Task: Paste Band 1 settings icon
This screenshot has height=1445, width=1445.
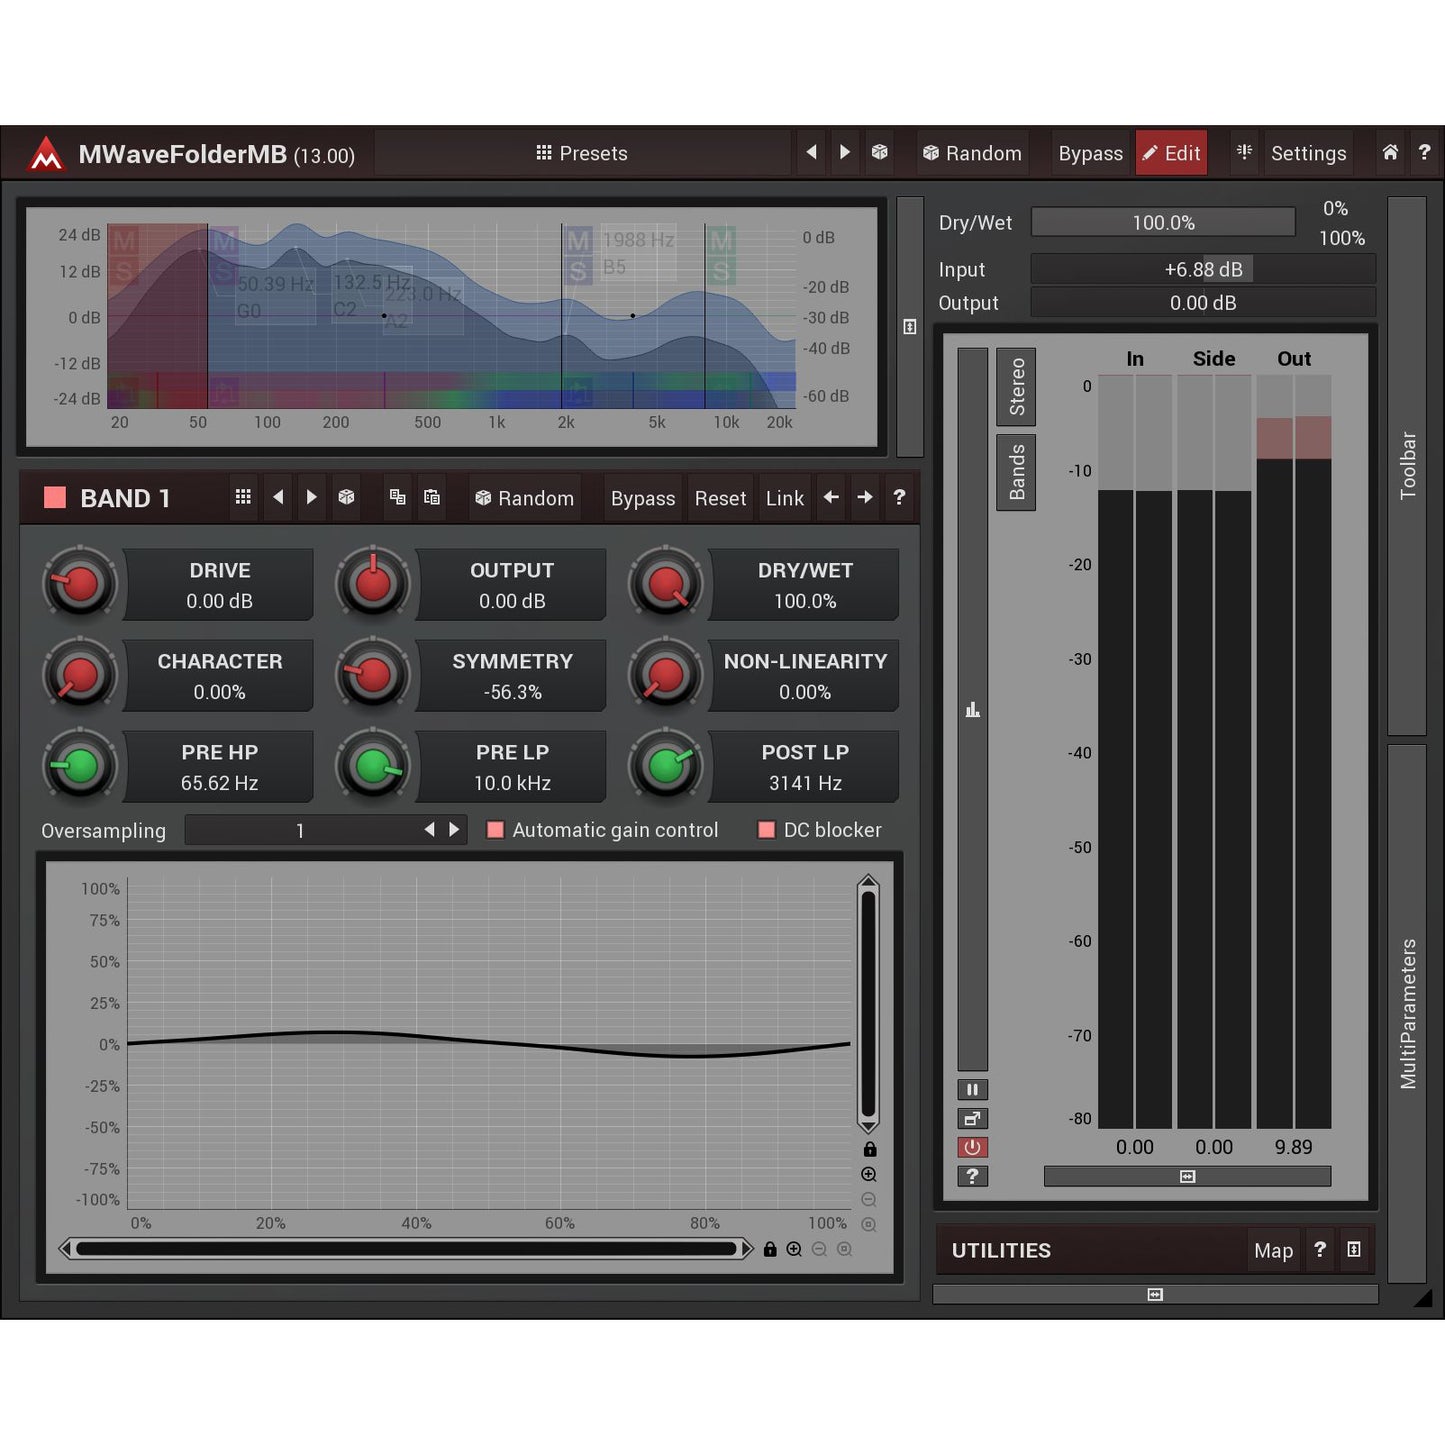Action: pos(432,498)
